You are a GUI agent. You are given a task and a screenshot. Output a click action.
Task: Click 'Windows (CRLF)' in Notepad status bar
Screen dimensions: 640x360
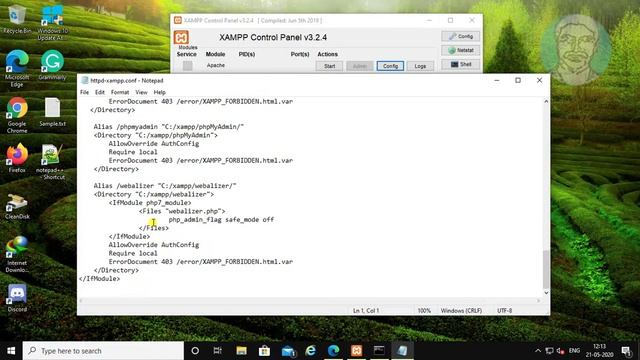(461, 311)
